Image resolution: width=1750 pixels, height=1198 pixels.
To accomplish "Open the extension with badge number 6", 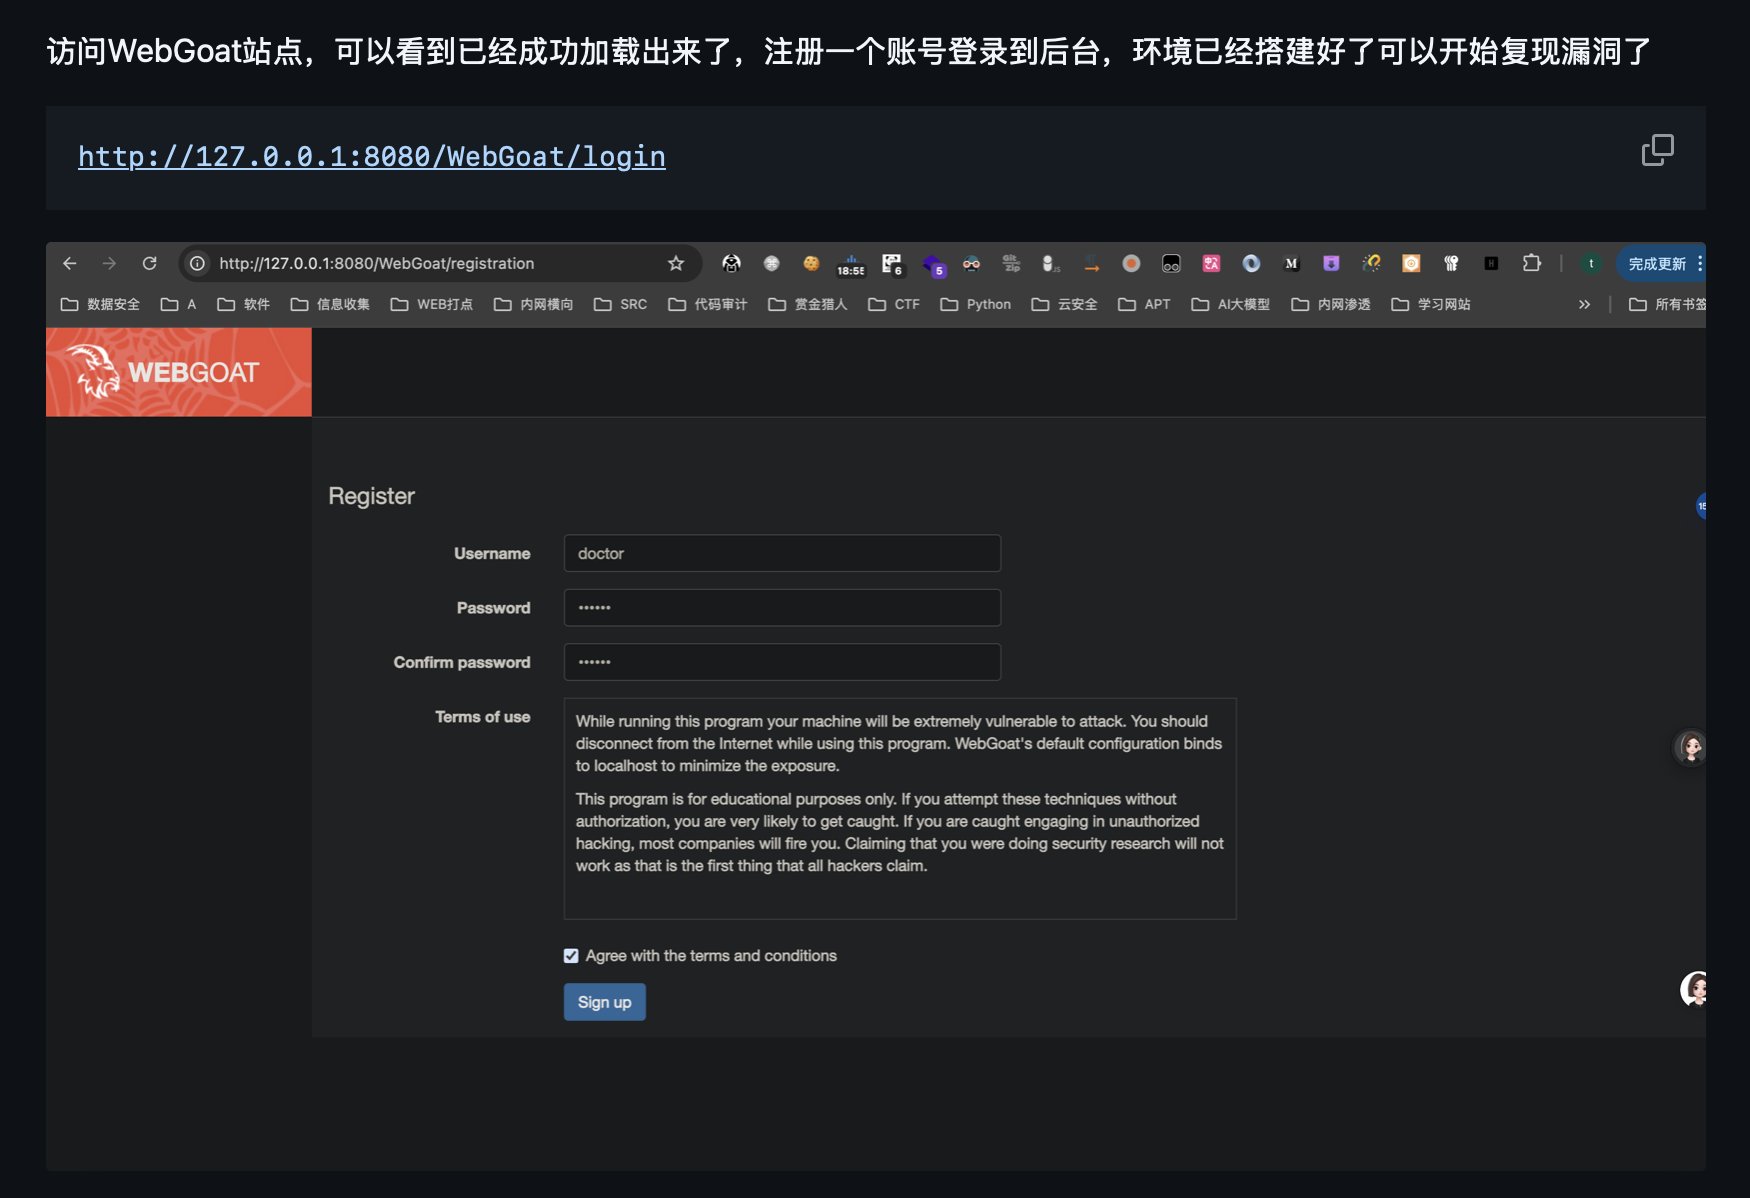I will pyautogui.click(x=891, y=264).
